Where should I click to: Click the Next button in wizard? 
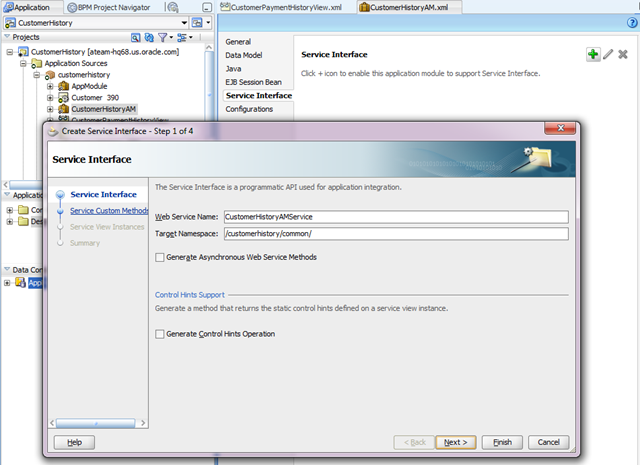[x=456, y=442]
